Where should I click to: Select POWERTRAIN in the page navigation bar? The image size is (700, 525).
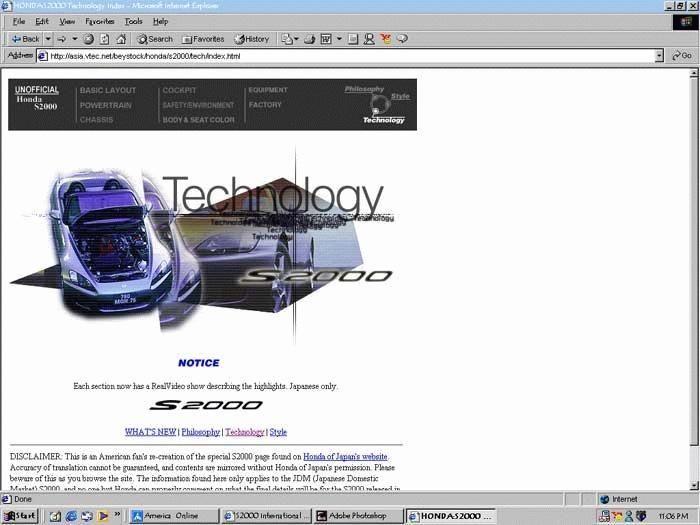pyautogui.click(x=107, y=105)
